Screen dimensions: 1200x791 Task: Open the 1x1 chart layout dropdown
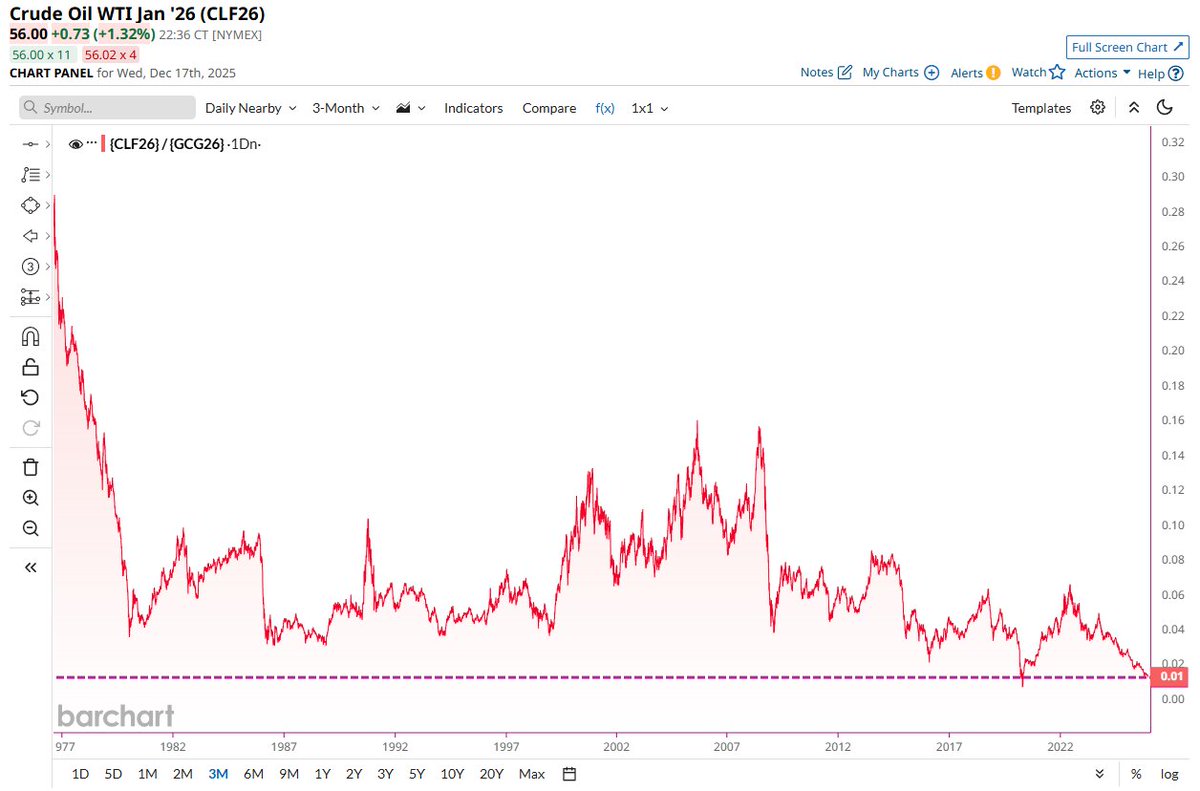tap(643, 107)
